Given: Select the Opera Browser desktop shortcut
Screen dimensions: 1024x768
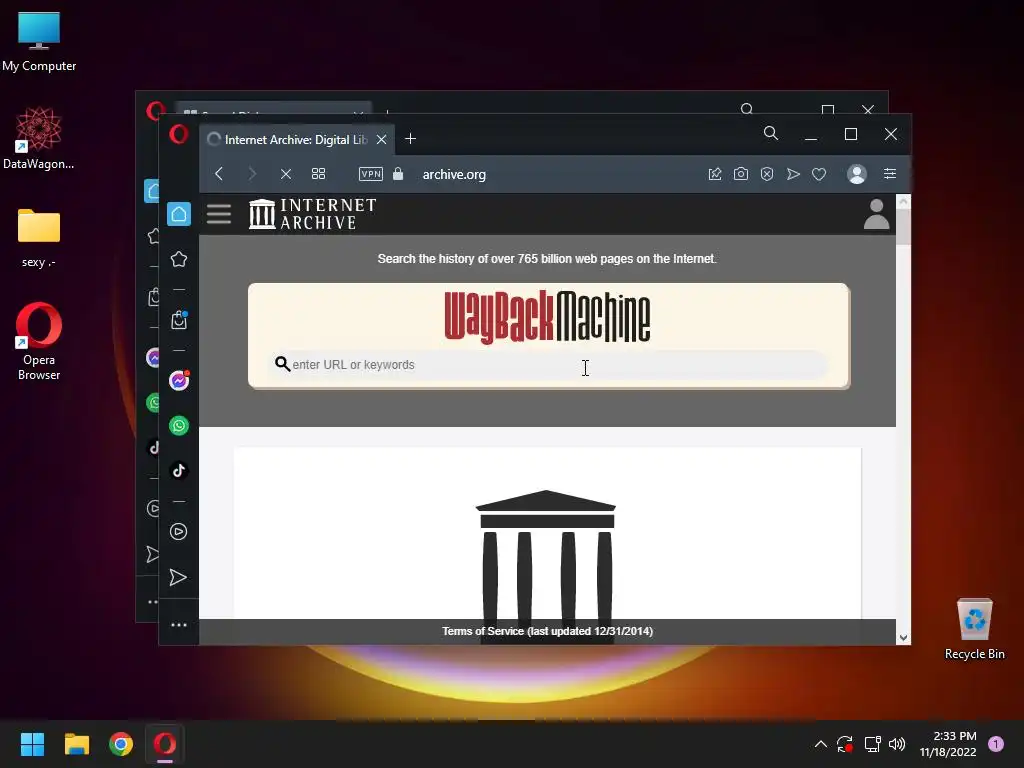Looking at the screenshot, I should (39, 341).
